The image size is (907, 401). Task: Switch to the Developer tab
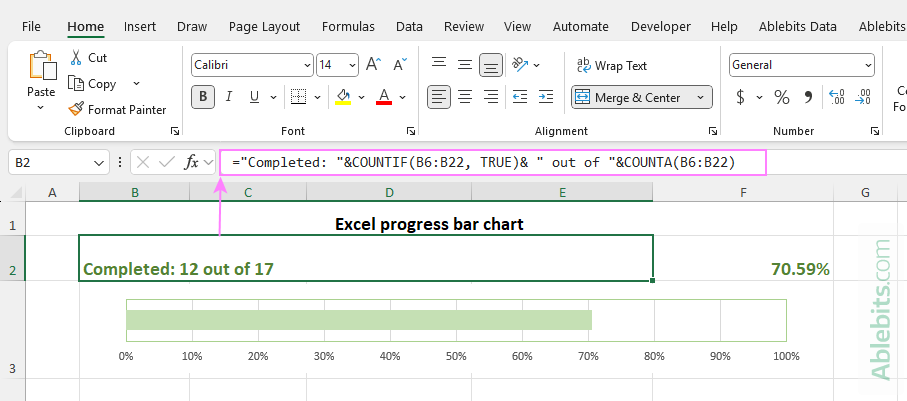(661, 27)
